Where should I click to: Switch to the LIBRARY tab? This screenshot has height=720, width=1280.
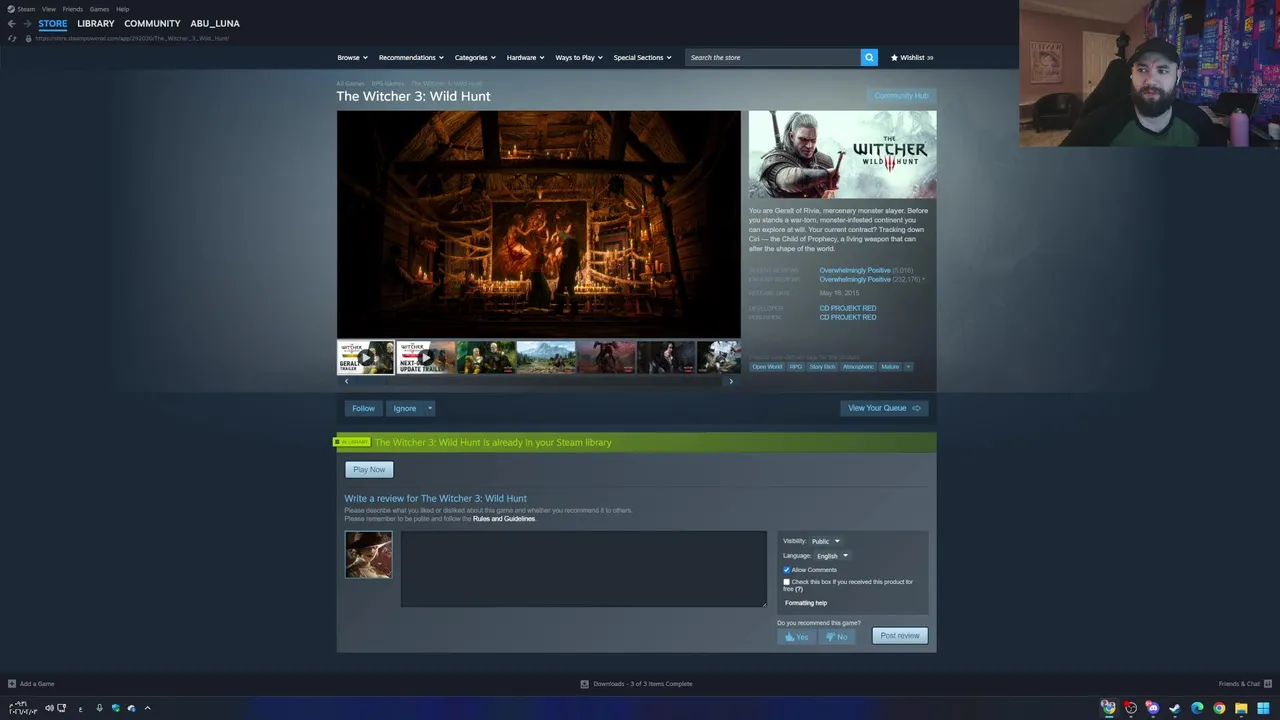point(96,23)
